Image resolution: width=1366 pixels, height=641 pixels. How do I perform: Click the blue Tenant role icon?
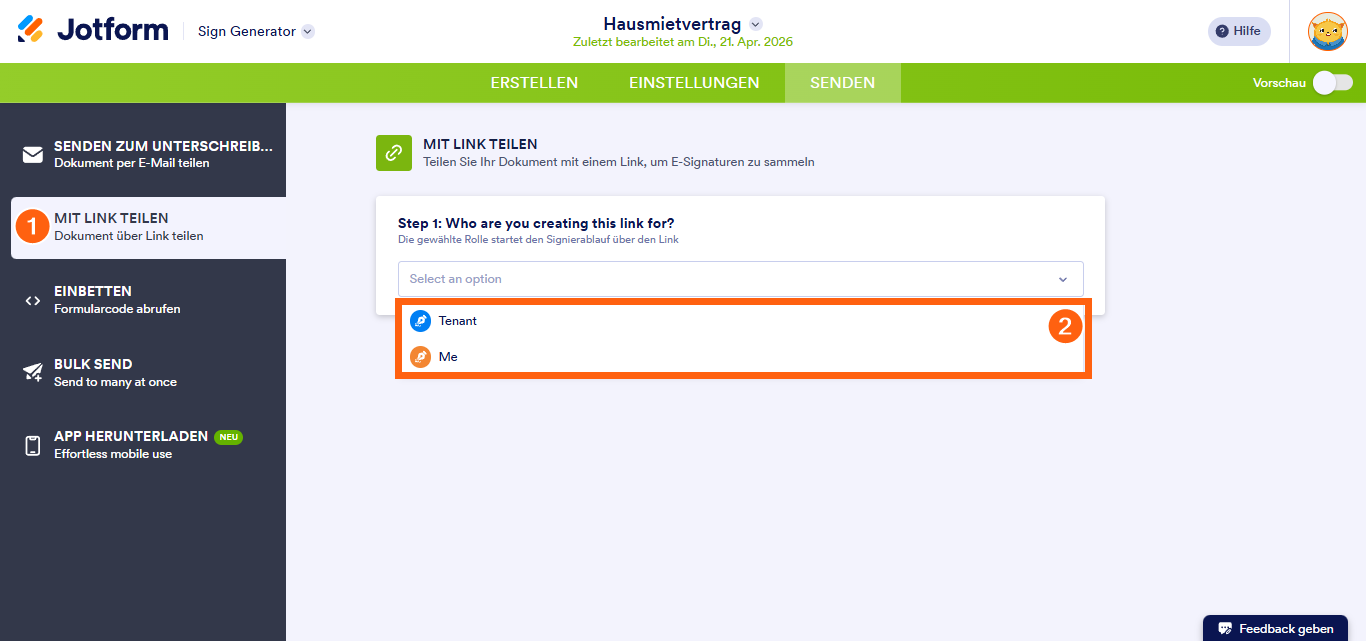(420, 321)
